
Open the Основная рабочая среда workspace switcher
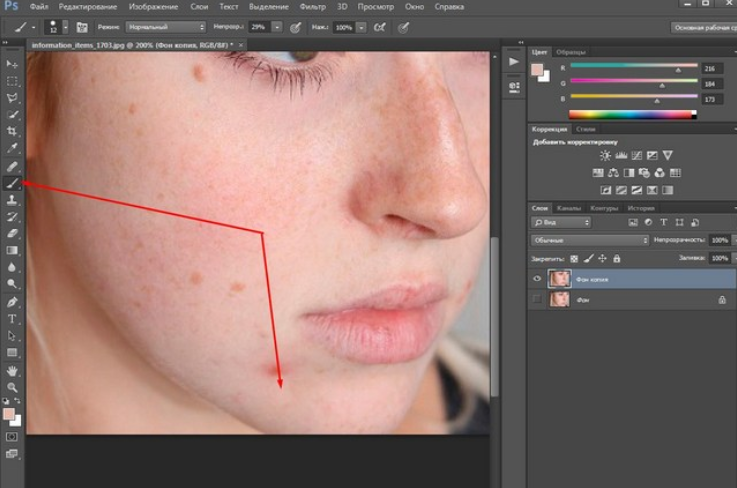(x=704, y=27)
